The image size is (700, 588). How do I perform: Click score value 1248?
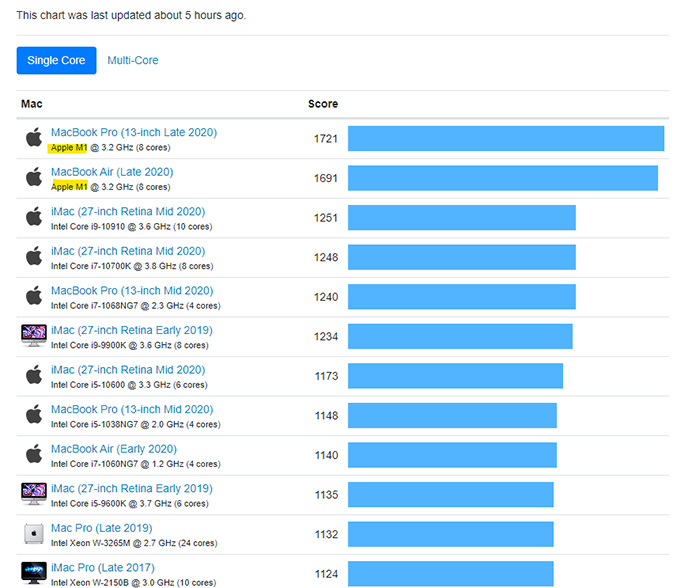(x=326, y=258)
